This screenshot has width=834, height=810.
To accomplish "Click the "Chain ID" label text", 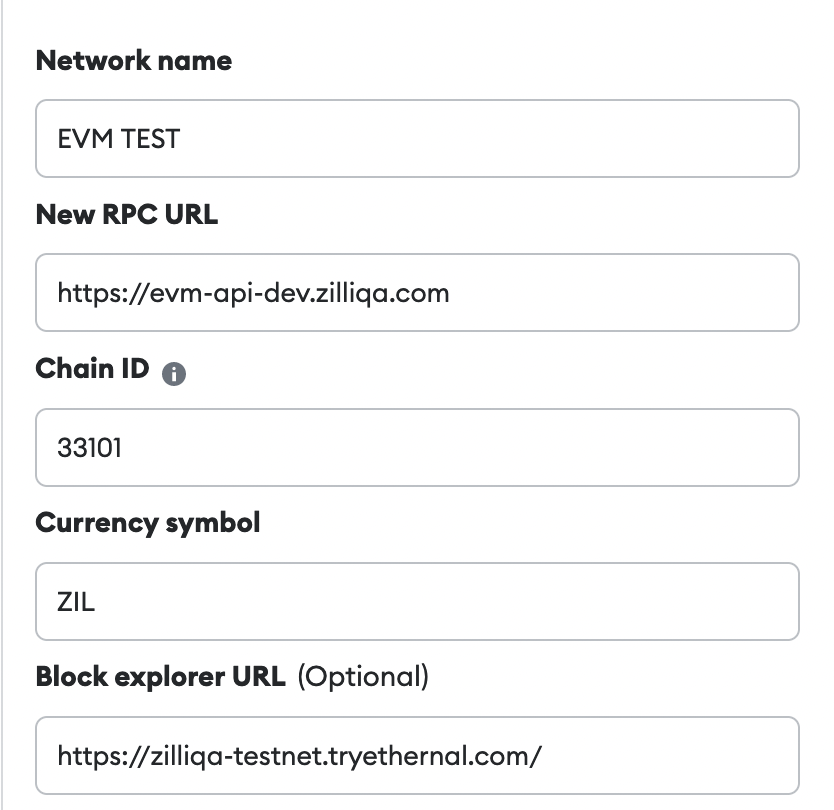I will point(92,369).
